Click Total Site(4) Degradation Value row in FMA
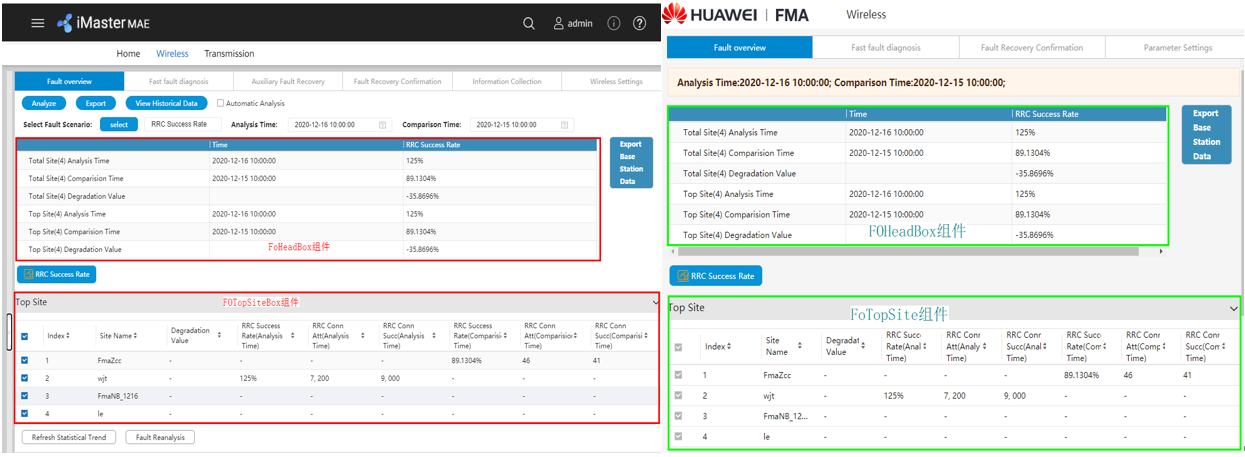 (917, 173)
